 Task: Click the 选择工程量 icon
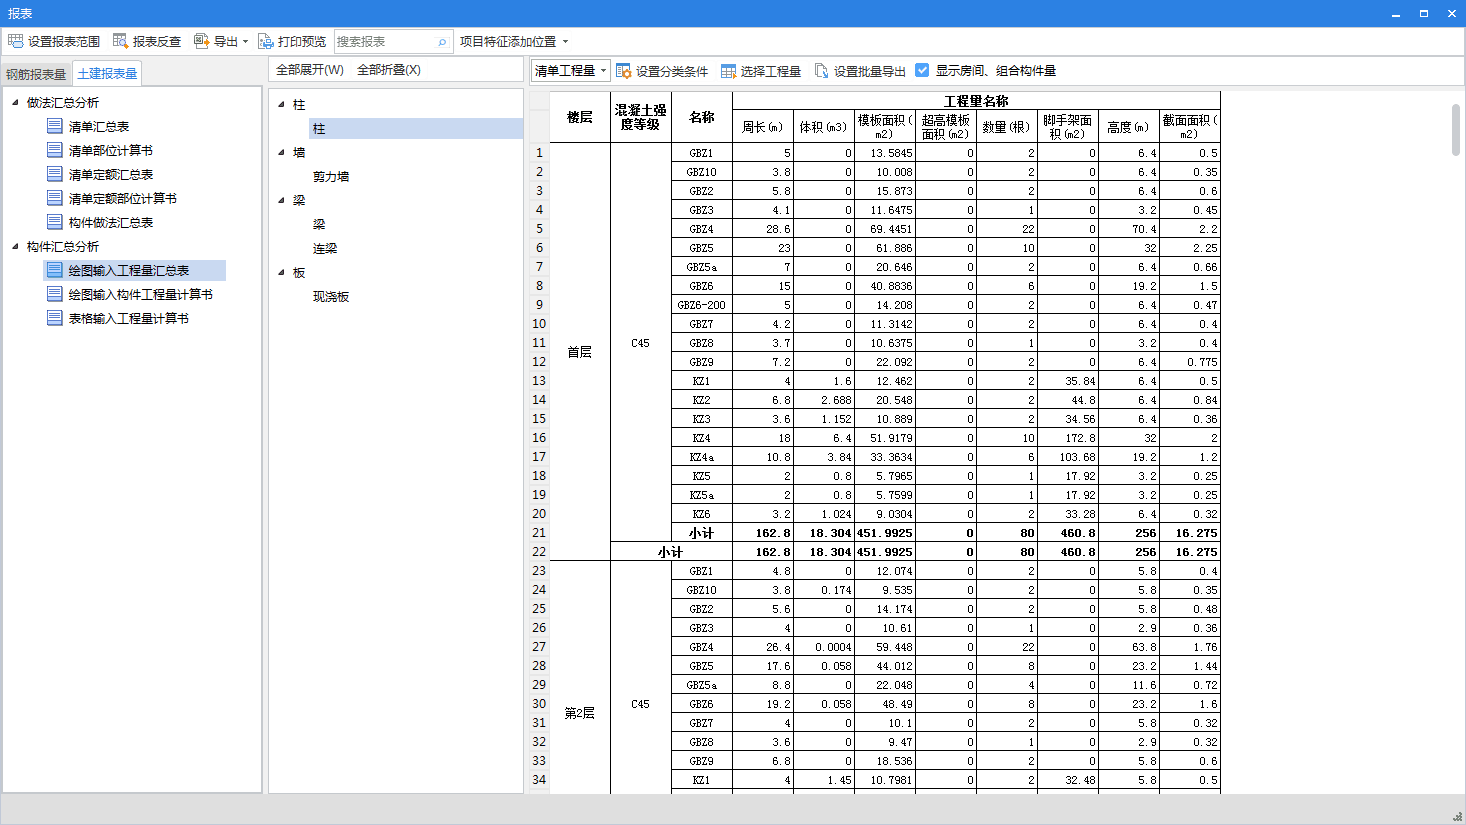pyautogui.click(x=728, y=71)
